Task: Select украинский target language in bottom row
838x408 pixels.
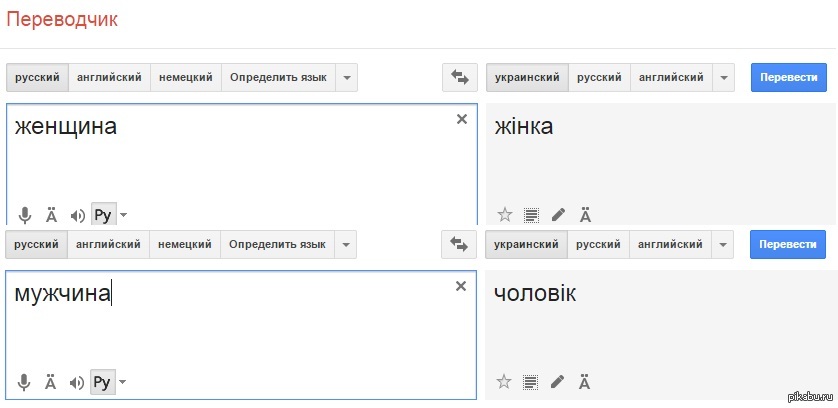Action: 527,244
